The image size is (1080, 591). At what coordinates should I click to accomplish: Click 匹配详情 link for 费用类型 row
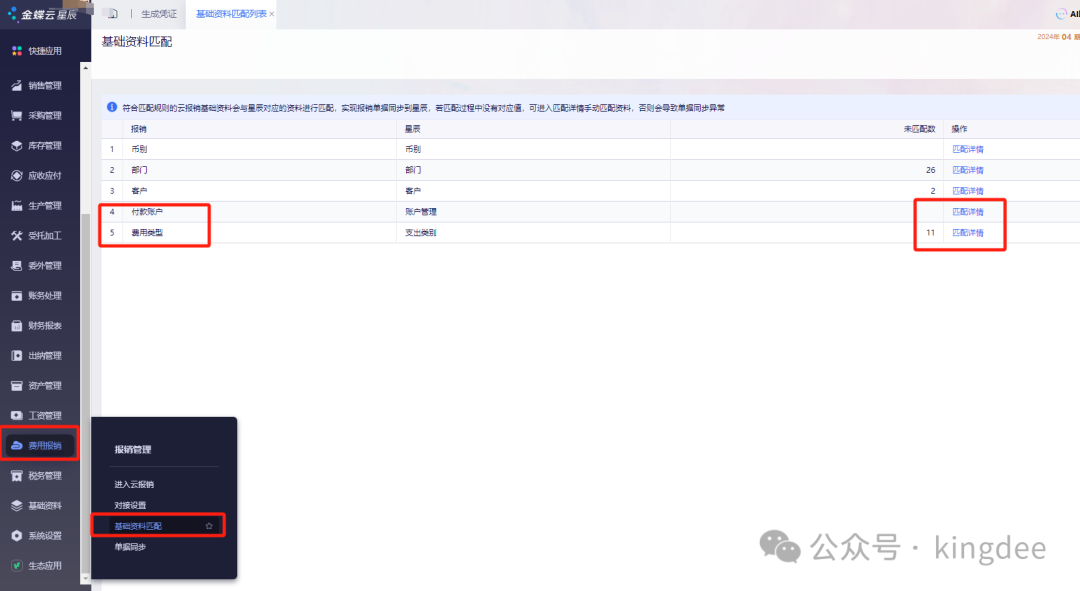coord(967,233)
